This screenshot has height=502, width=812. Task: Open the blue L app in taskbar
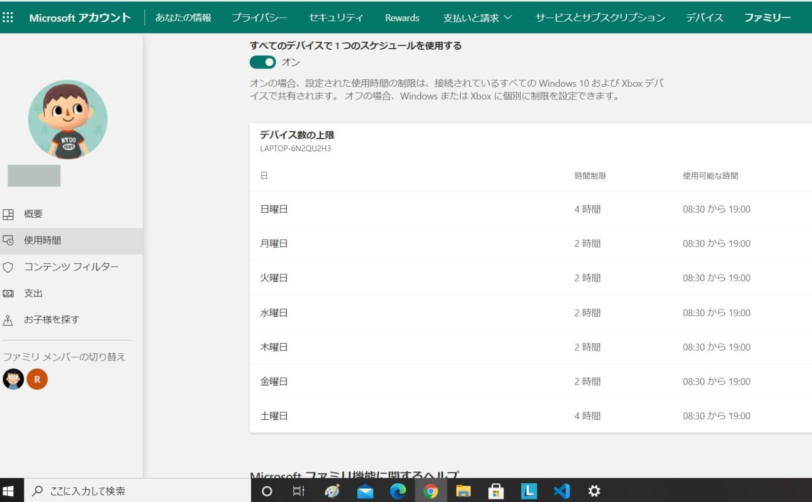click(x=529, y=491)
